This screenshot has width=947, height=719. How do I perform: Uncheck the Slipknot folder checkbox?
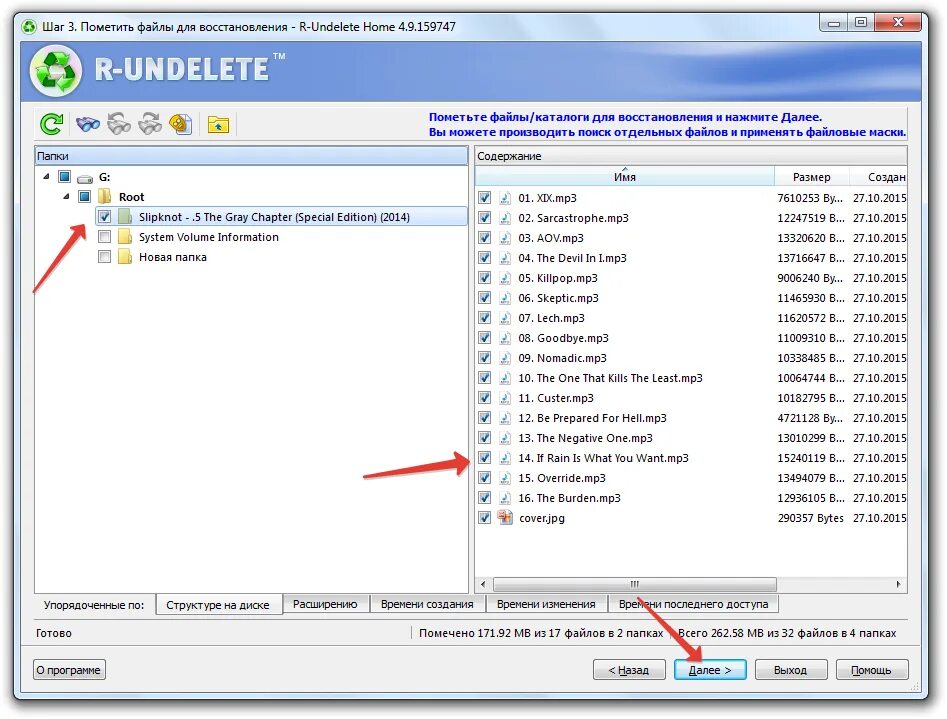click(x=104, y=216)
